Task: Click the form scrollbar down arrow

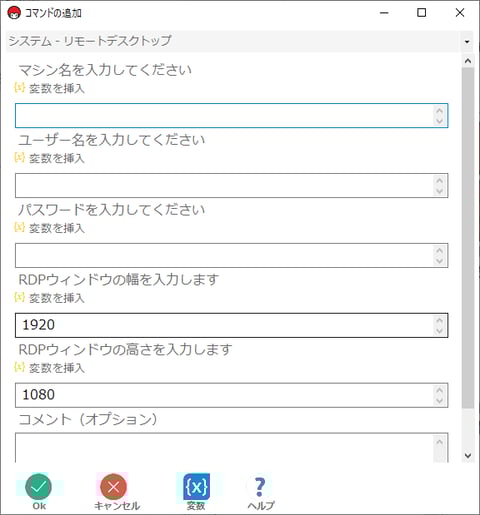Action: 468,455
